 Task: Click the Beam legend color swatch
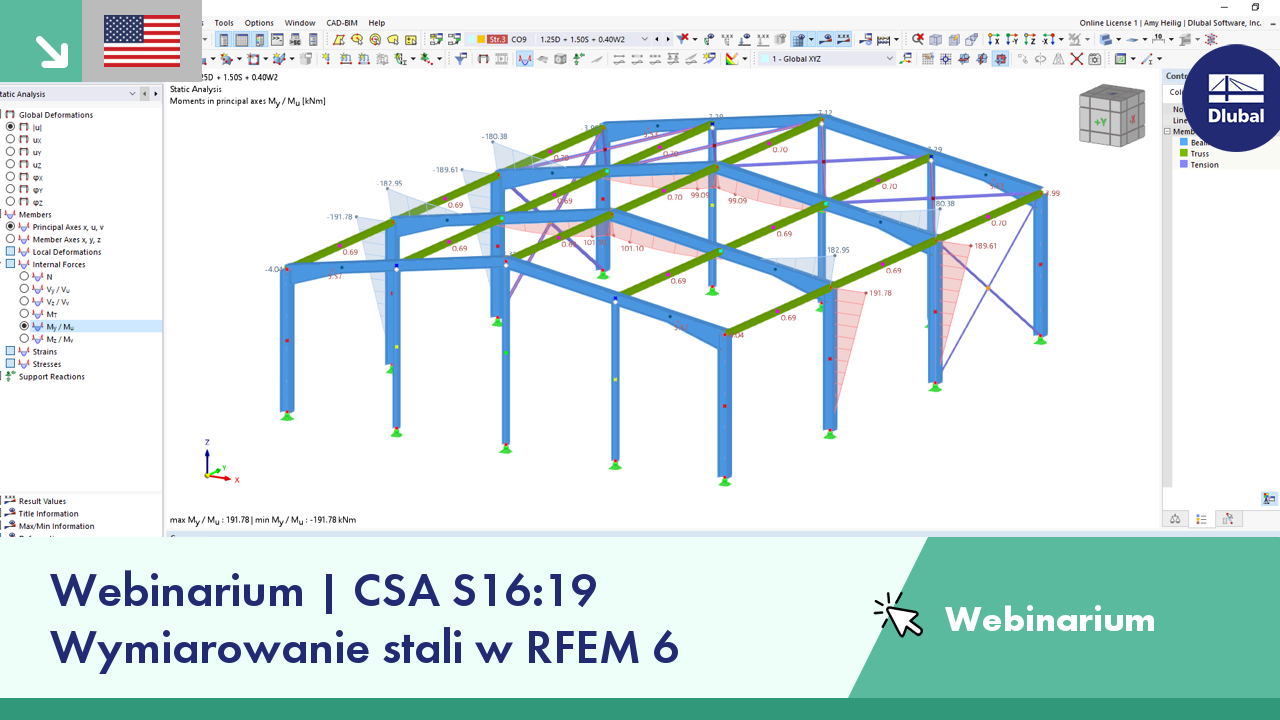(1184, 143)
